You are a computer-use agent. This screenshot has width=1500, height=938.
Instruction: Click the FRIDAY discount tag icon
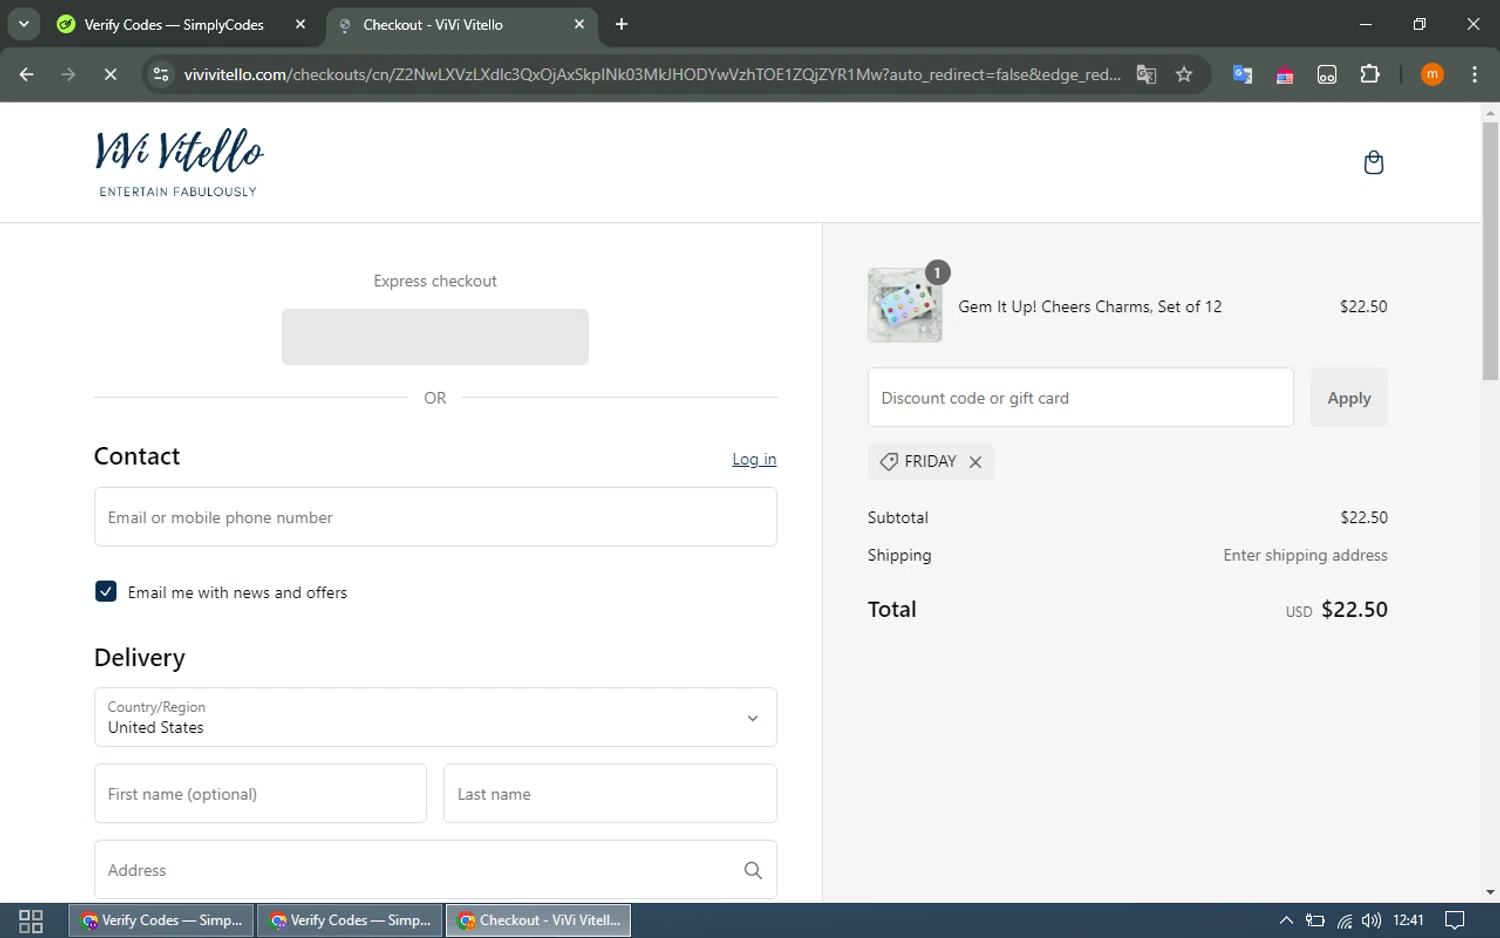(888, 462)
